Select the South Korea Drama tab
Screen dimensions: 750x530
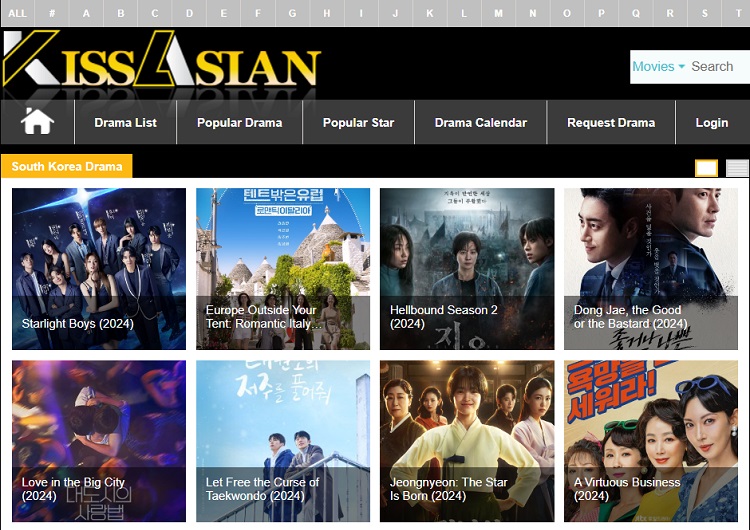pos(67,167)
